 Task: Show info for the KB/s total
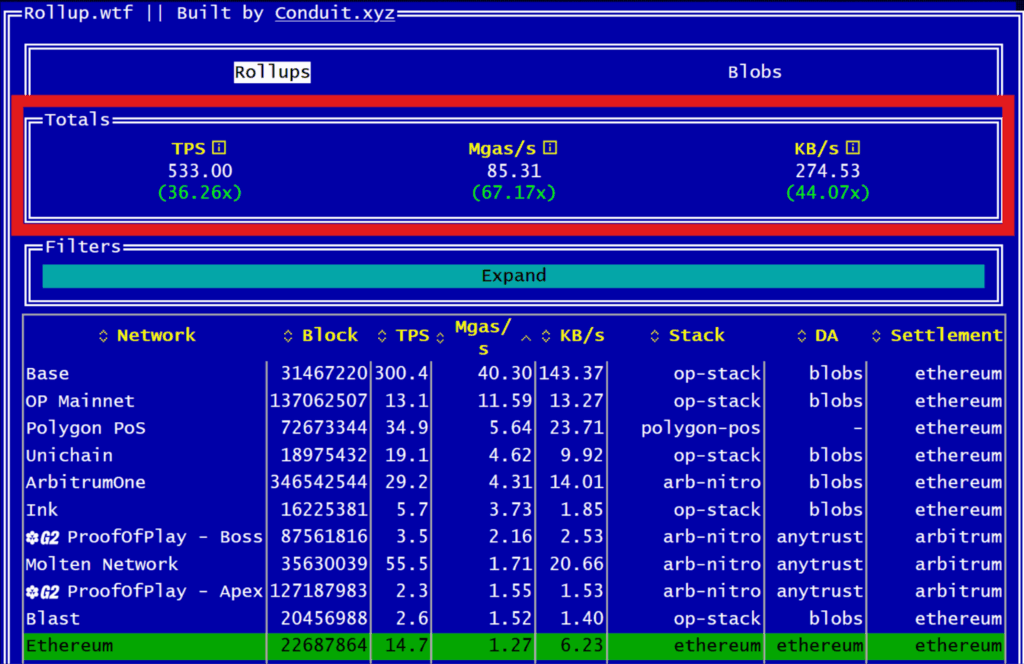(x=853, y=148)
